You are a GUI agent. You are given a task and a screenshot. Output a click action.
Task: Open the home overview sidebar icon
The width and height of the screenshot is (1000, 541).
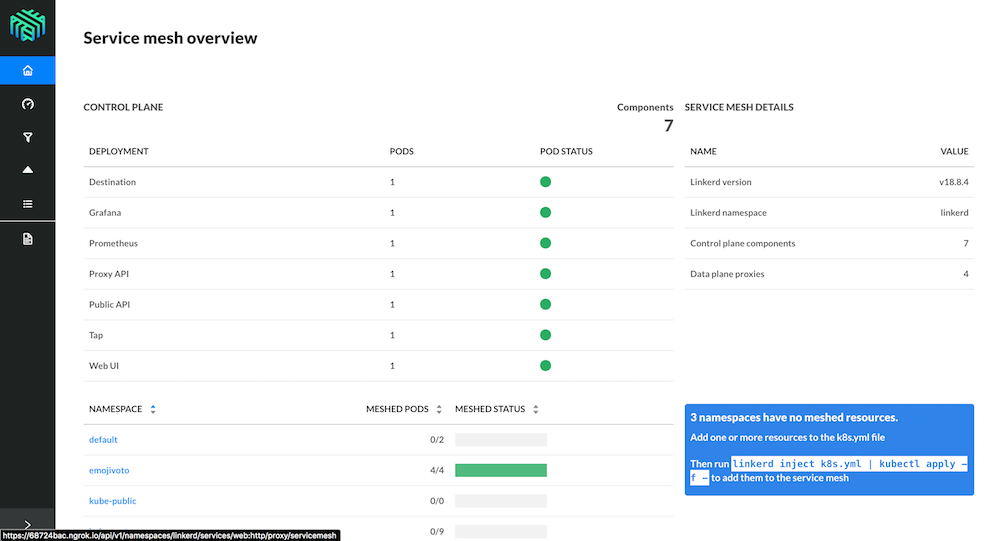pyautogui.click(x=27, y=70)
